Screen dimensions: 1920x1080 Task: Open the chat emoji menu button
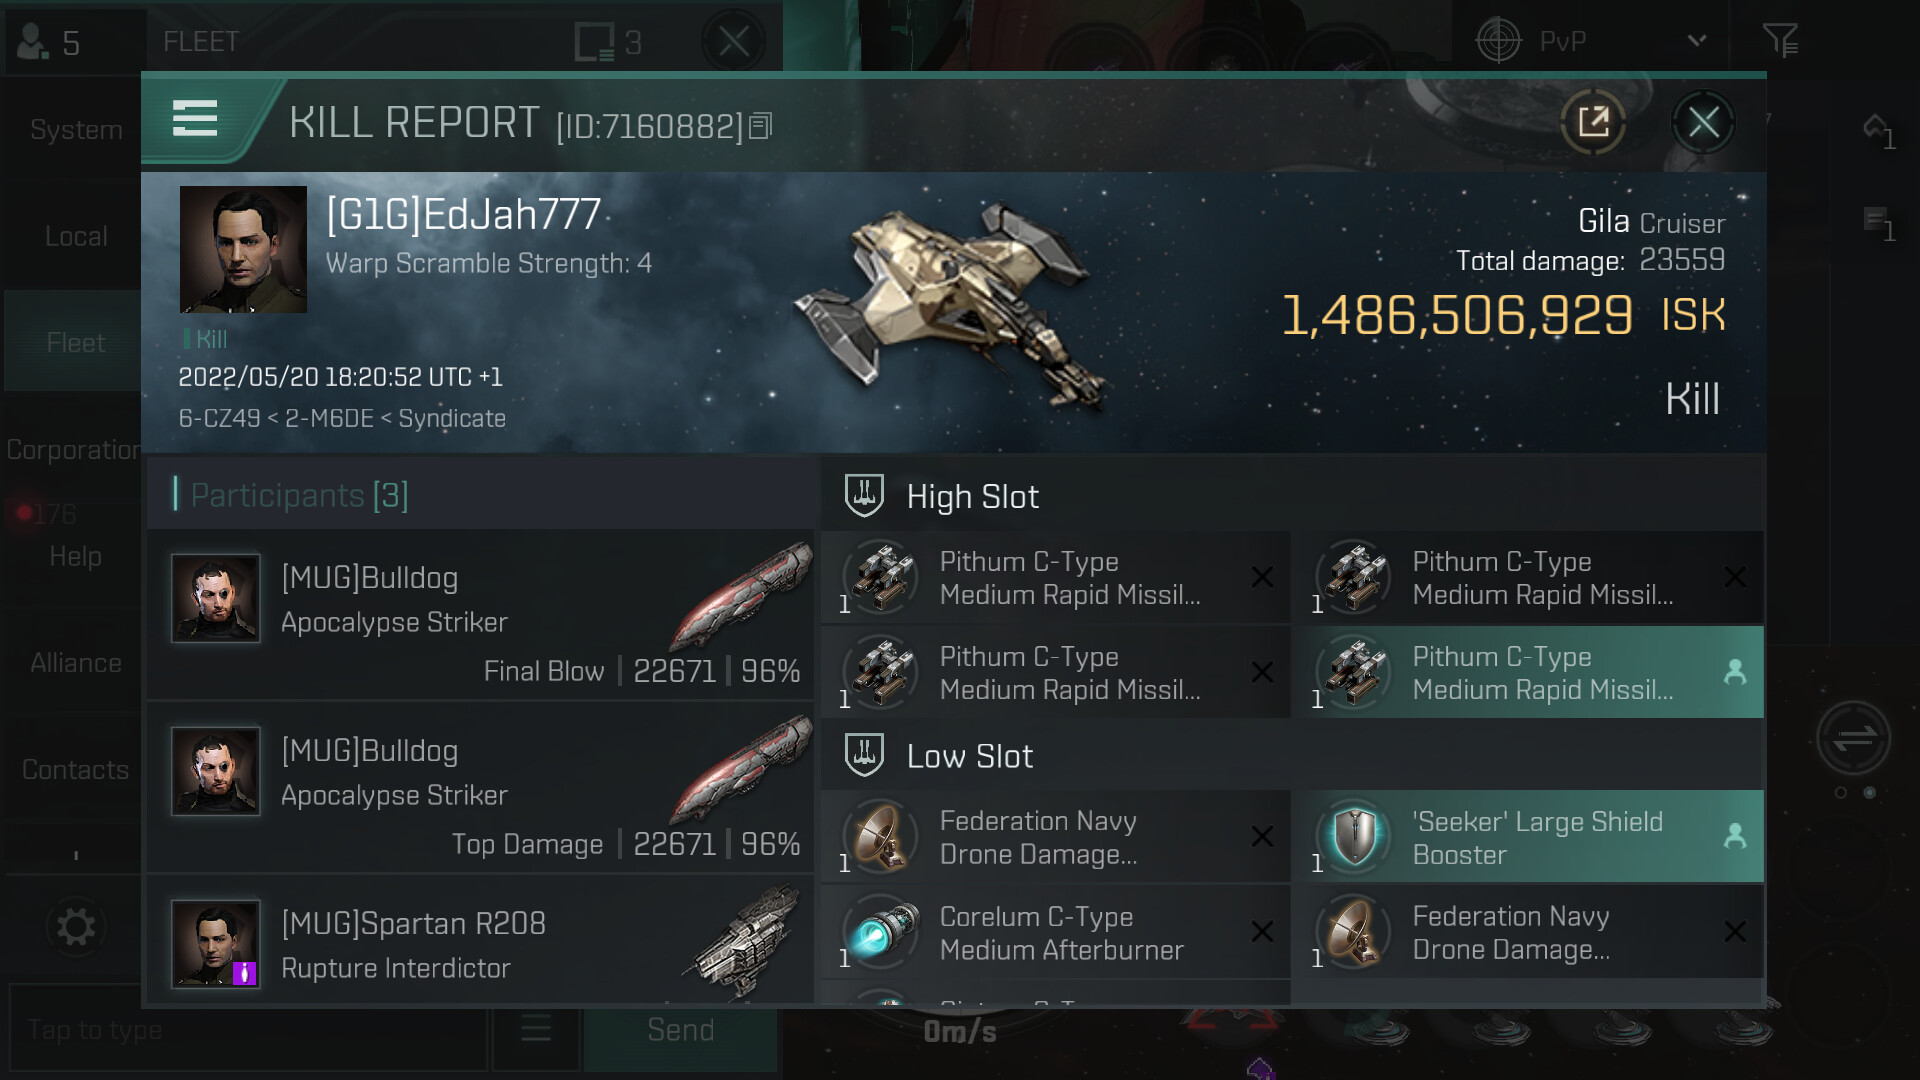[536, 1028]
